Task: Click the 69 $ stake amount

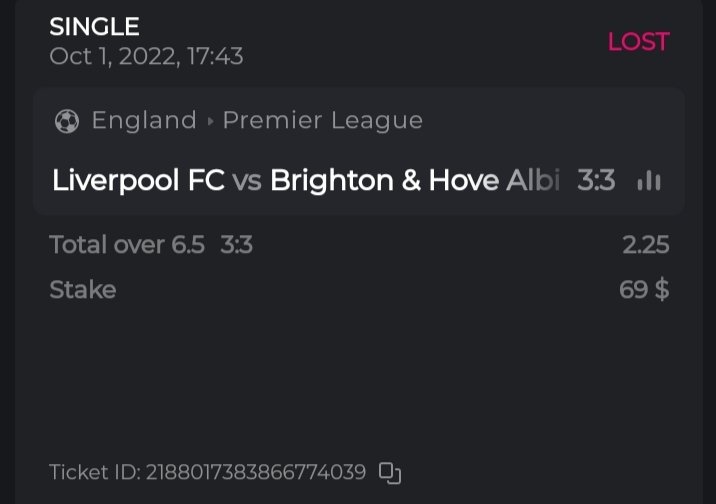Action: (x=644, y=290)
